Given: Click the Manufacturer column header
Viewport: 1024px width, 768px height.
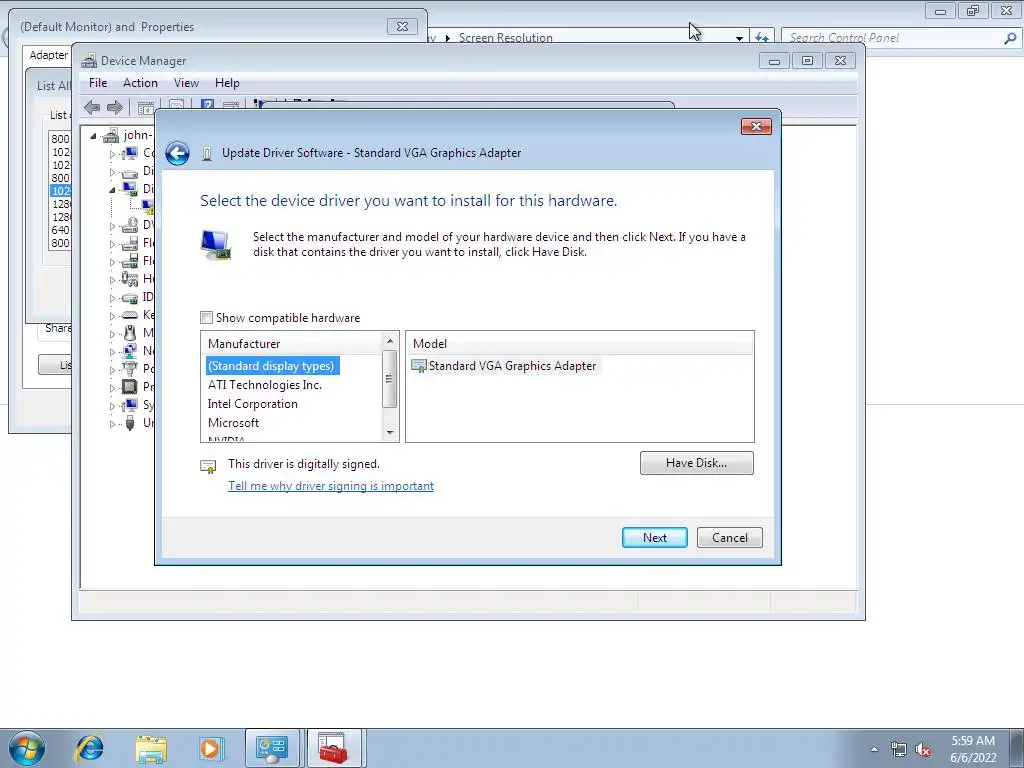Looking at the screenshot, I should (292, 344).
